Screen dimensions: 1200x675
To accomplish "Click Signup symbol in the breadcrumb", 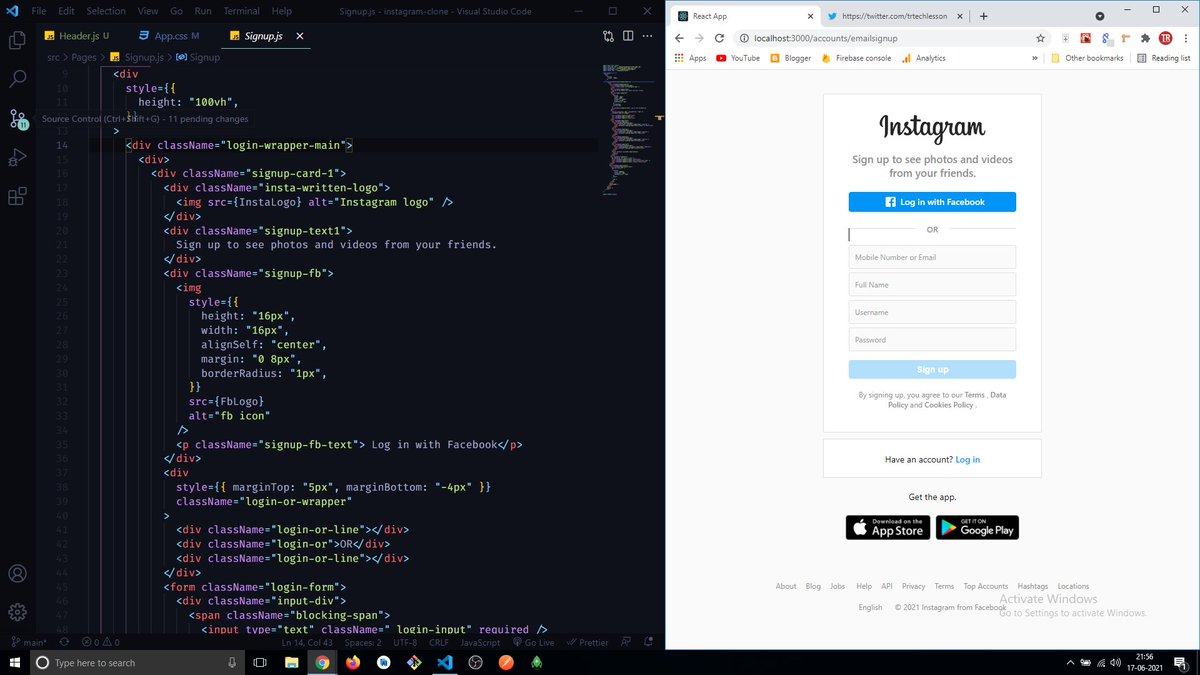I will pyautogui.click(x=197, y=58).
